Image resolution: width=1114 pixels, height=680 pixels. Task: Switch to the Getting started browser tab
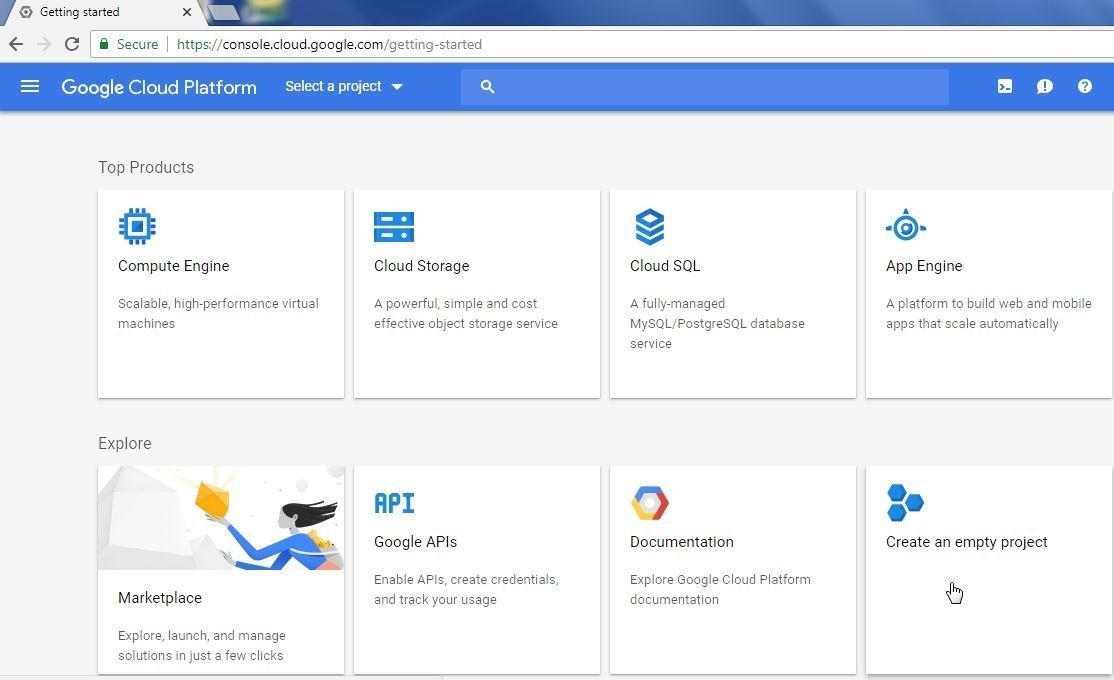[x=90, y=13]
